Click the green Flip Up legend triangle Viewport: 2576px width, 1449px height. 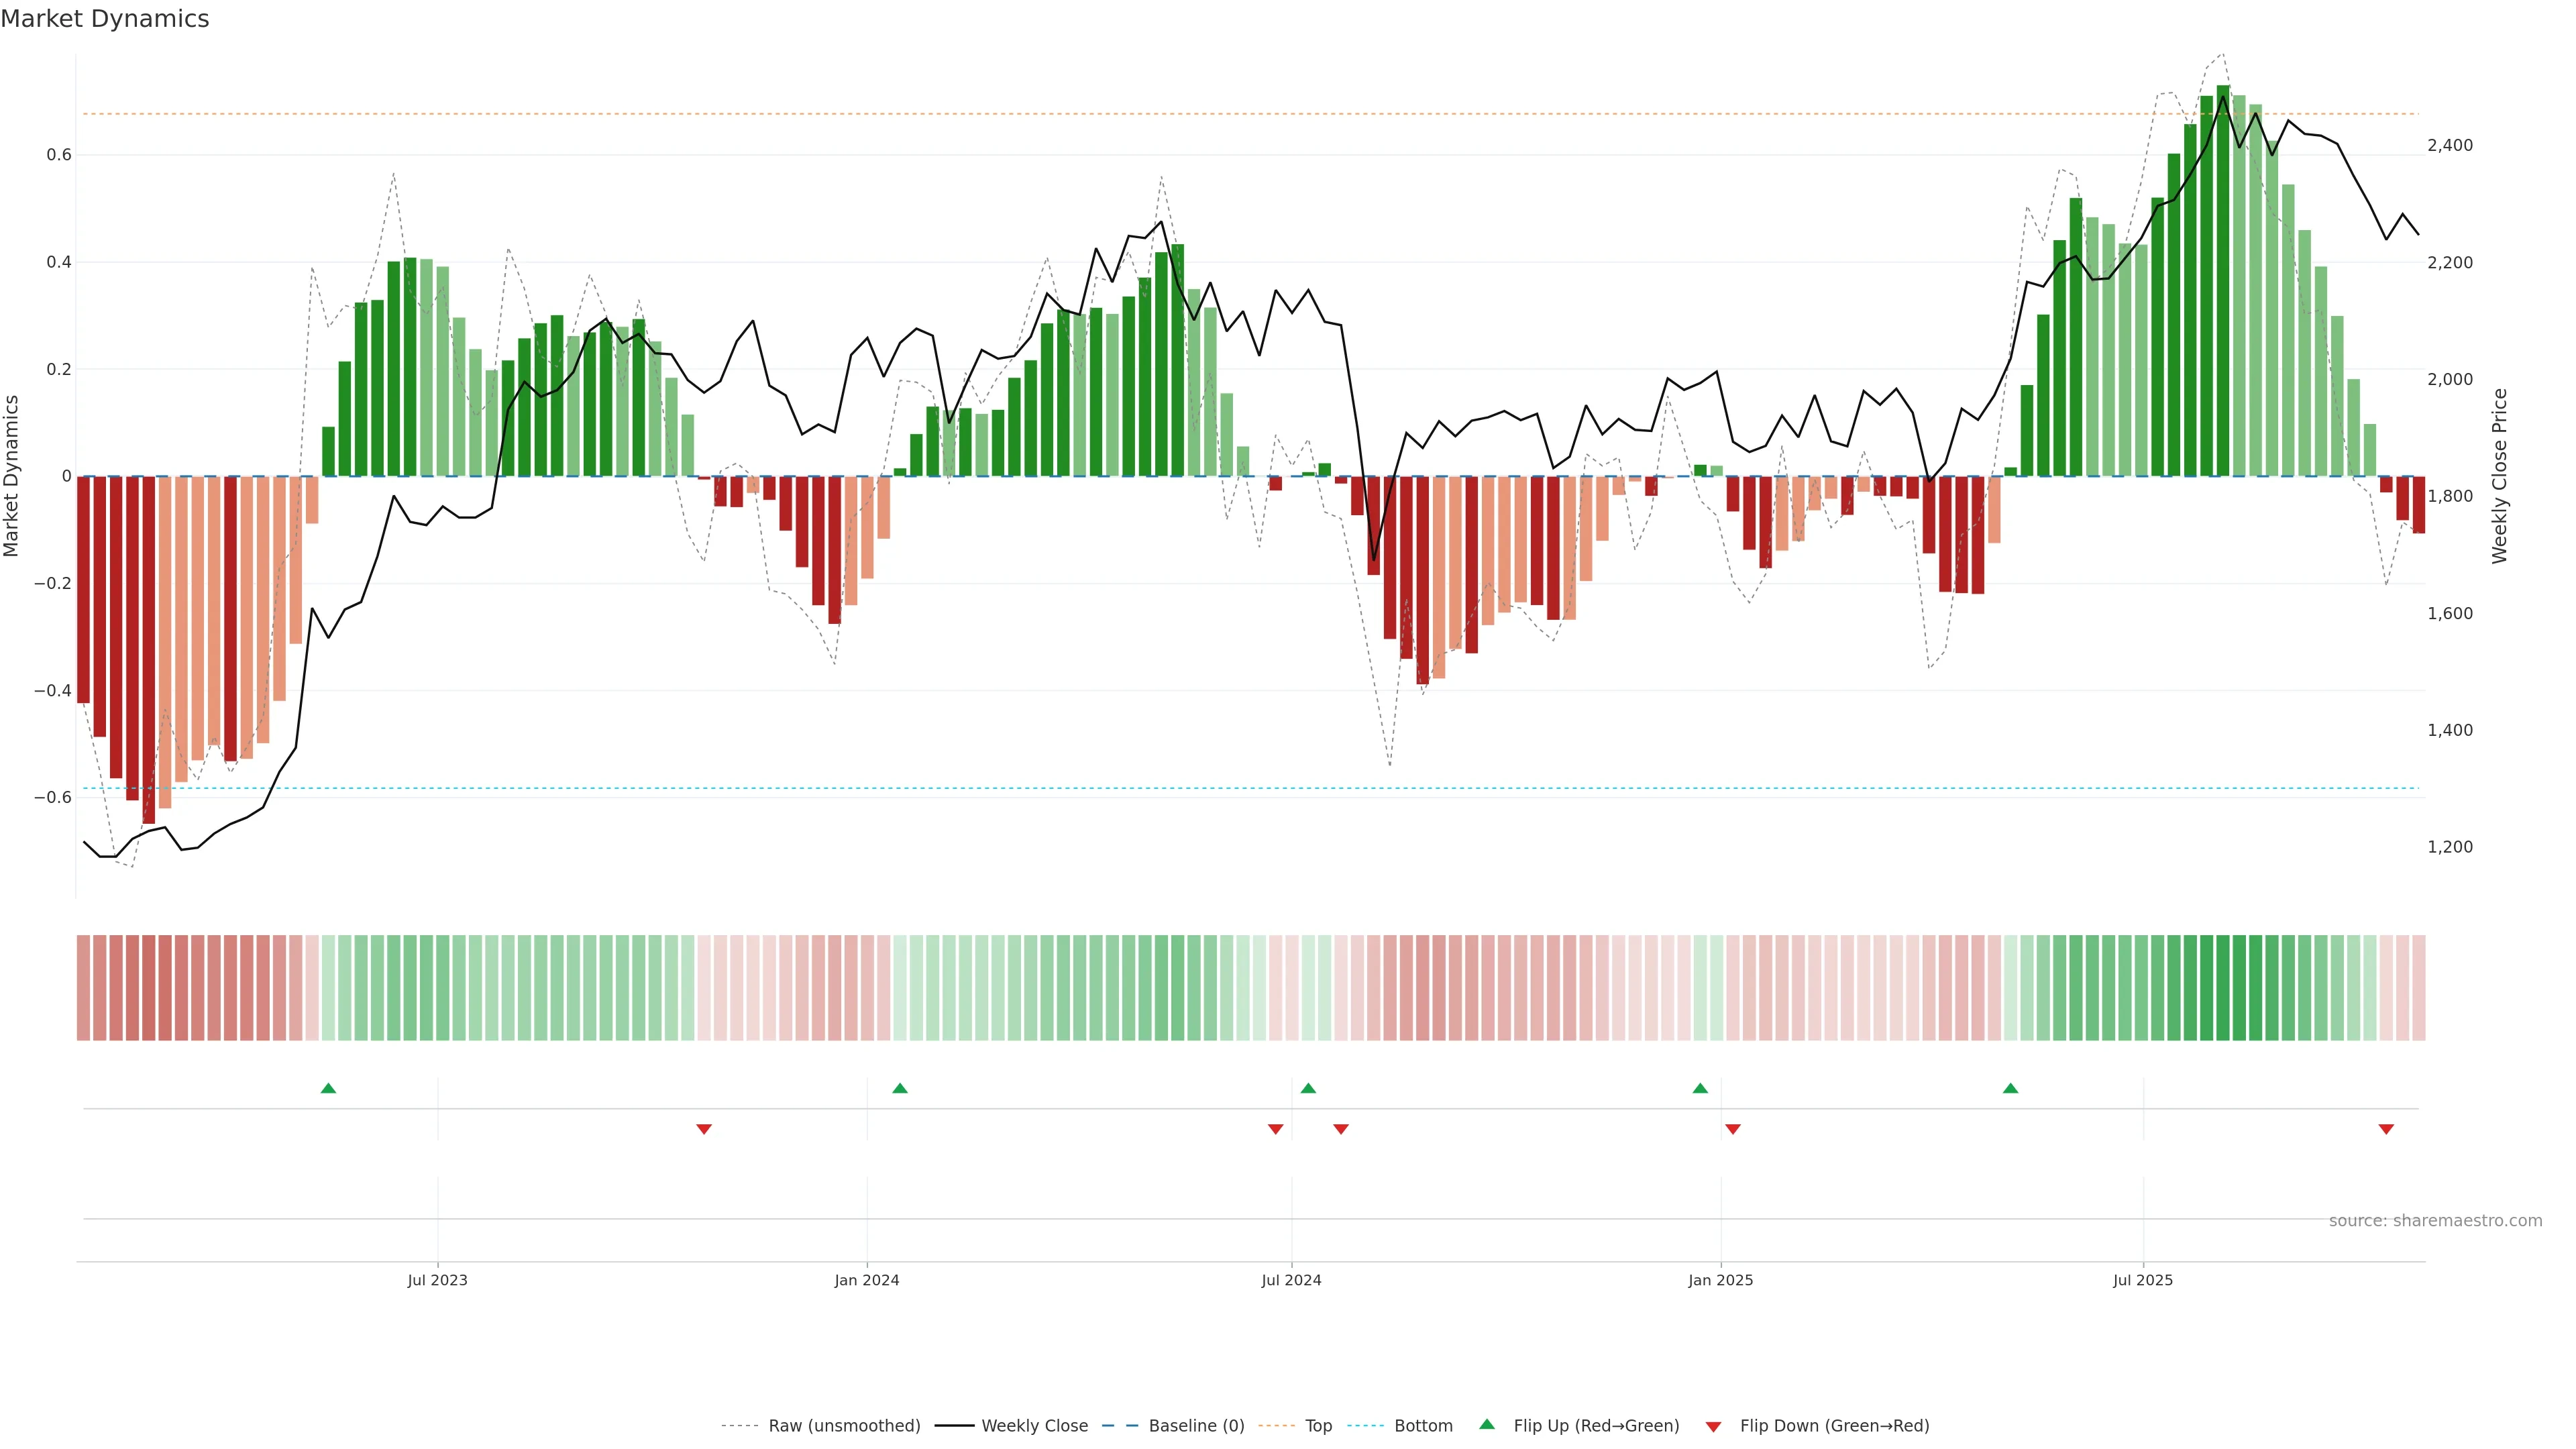click(1487, 1424)
